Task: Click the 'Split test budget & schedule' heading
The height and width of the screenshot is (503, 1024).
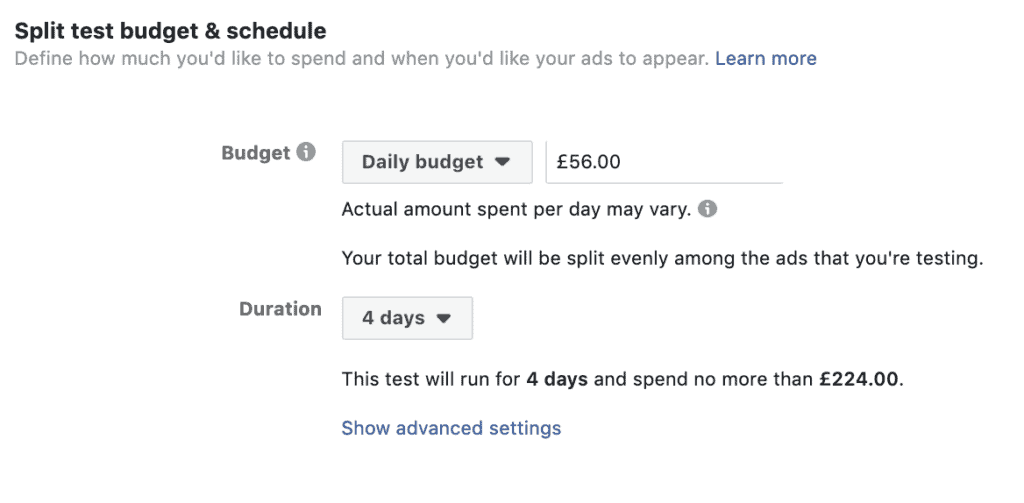Action: 170,31
